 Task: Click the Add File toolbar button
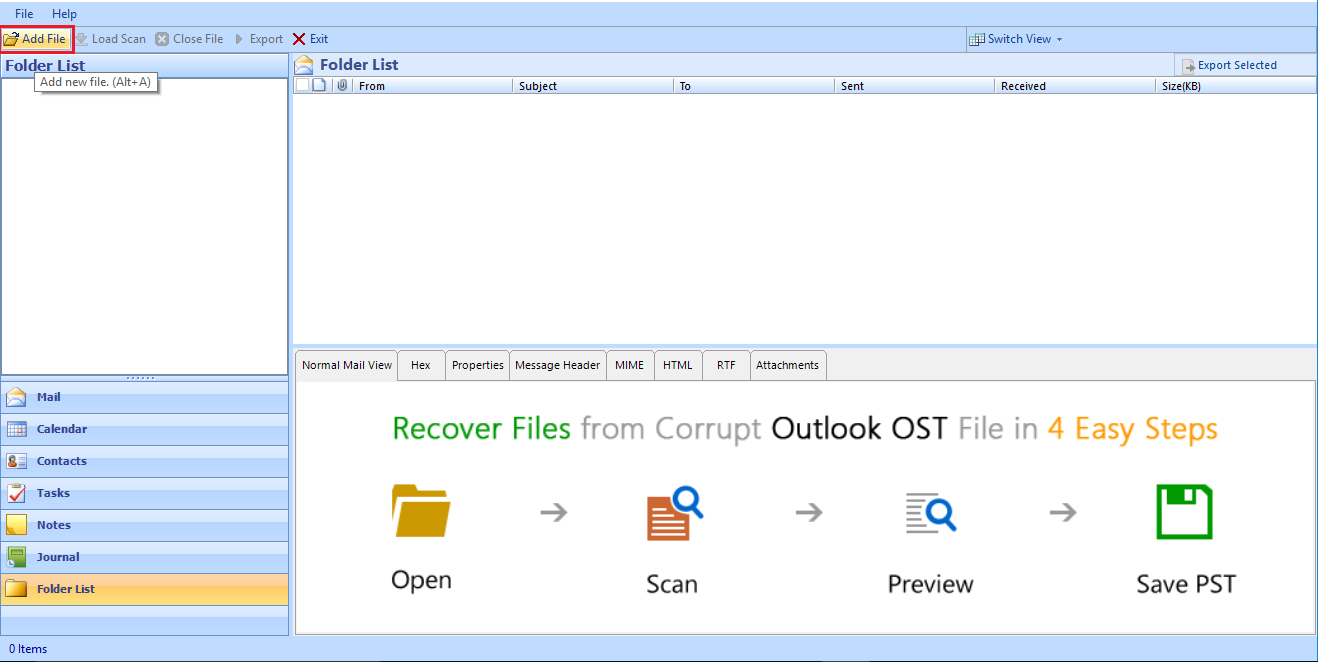point(36,39)
